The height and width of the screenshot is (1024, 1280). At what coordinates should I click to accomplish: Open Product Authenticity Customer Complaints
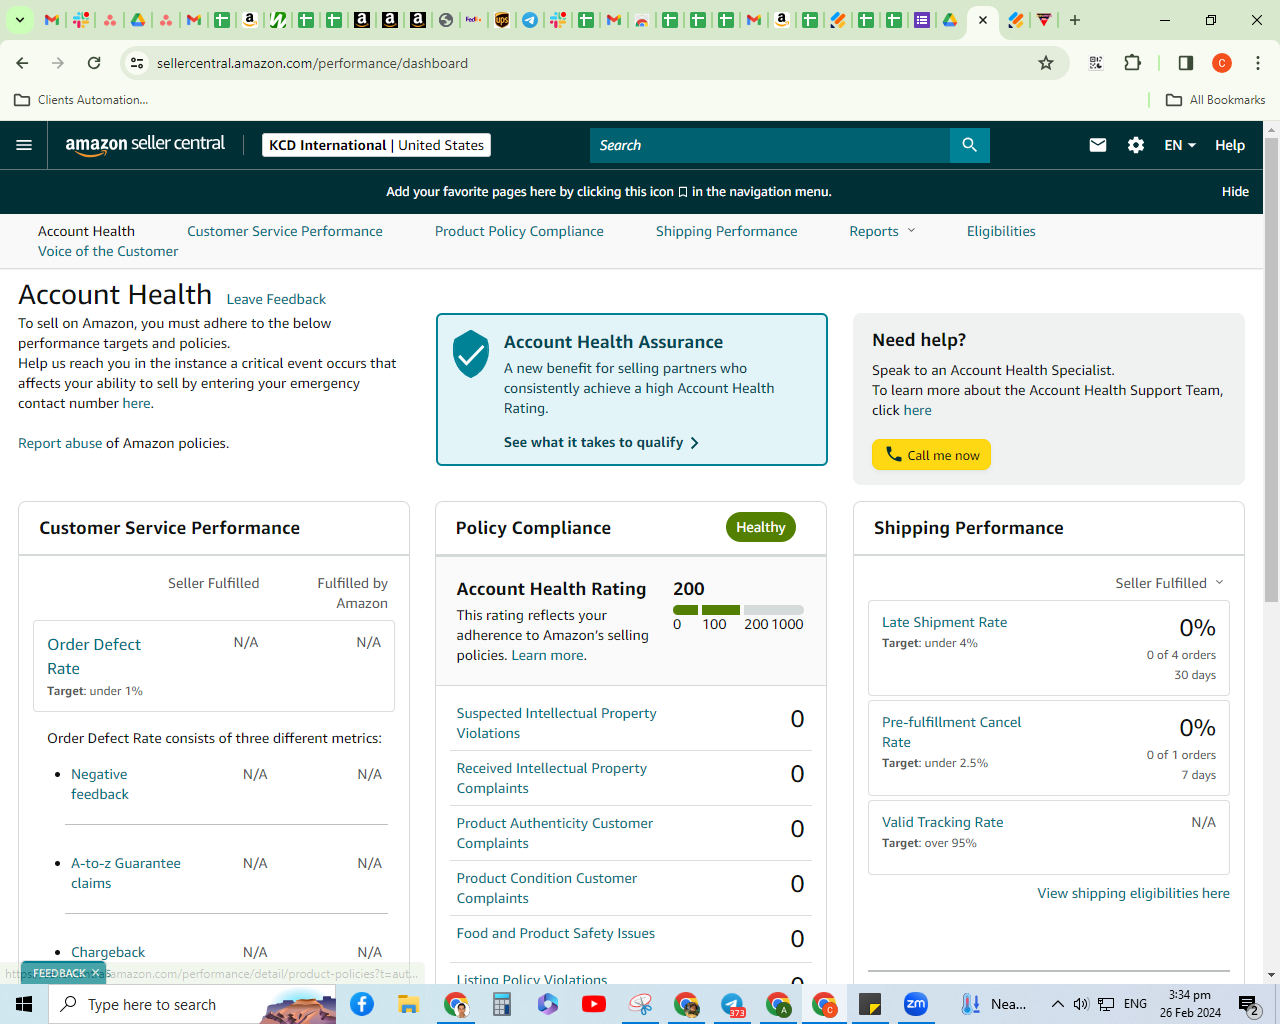click(x=554, y=833)
